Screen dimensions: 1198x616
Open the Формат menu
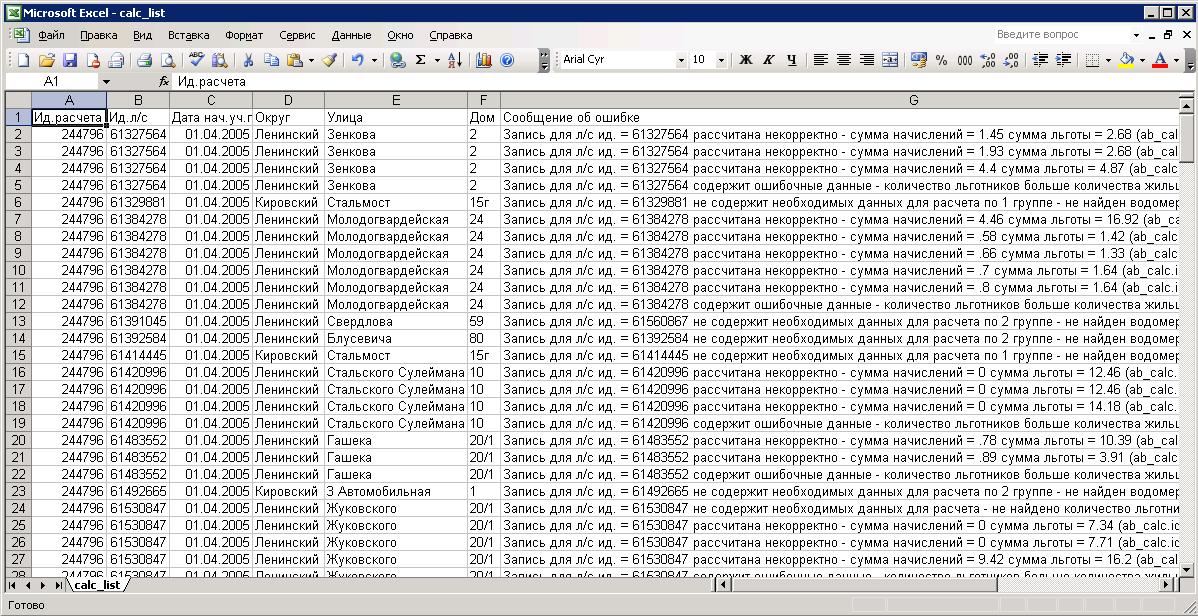click(x=244, y=35)
